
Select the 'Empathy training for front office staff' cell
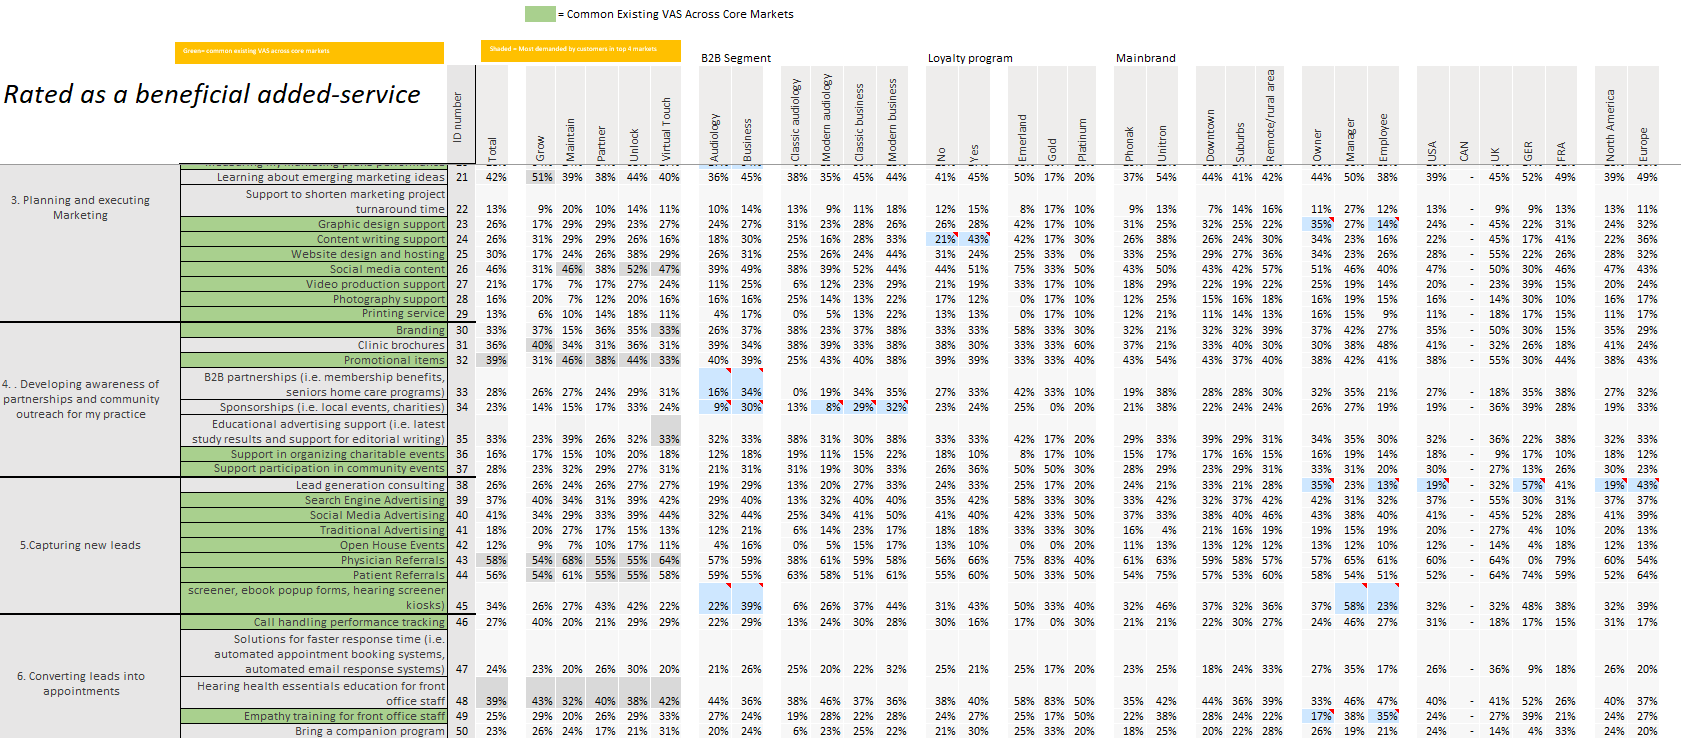tap(344, 716)
